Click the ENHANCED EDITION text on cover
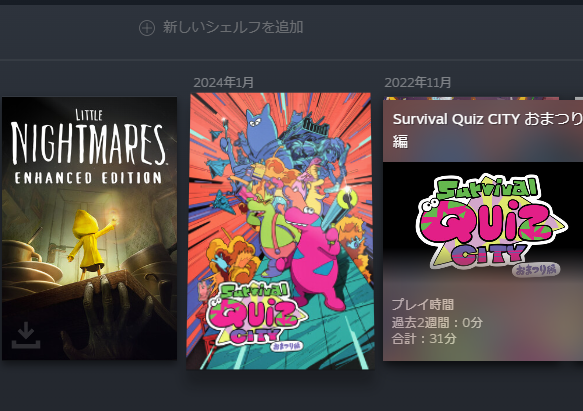Image resolution: width=583 pixels, height=411 pixels. [88, 178]
